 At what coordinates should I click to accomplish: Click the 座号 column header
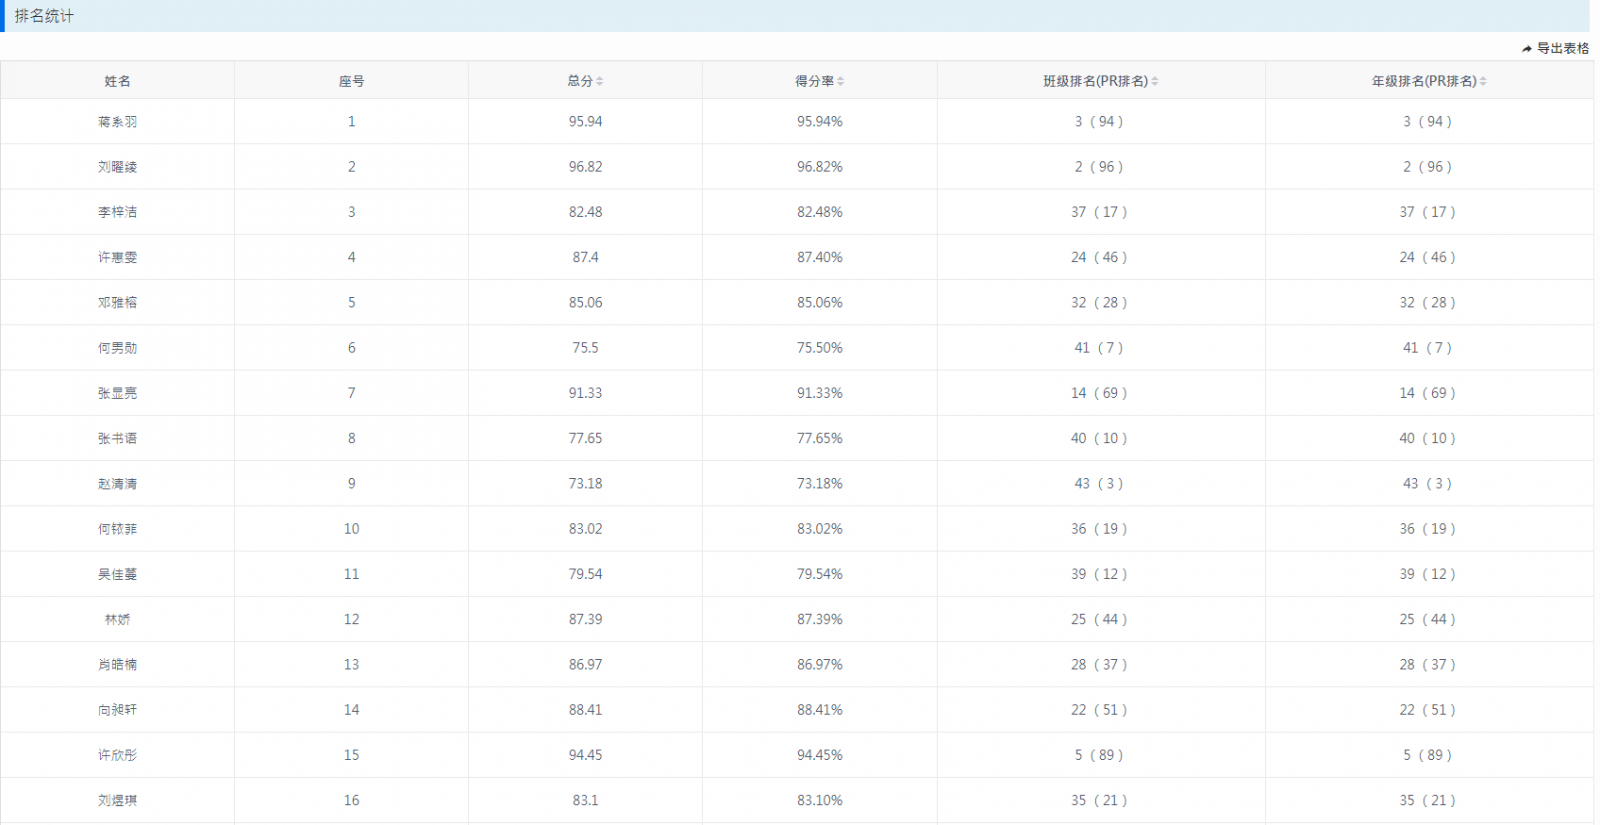pos(351,81)
